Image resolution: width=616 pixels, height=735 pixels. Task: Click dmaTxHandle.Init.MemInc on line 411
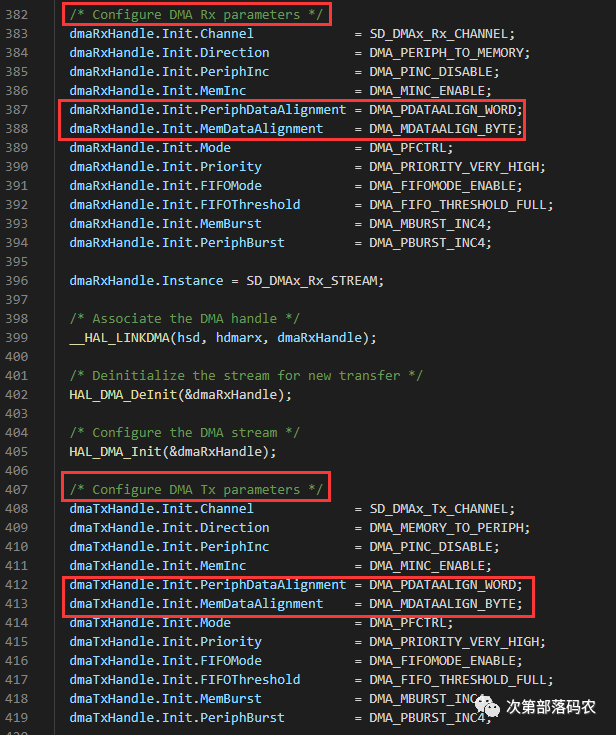[x=158, y=566]
